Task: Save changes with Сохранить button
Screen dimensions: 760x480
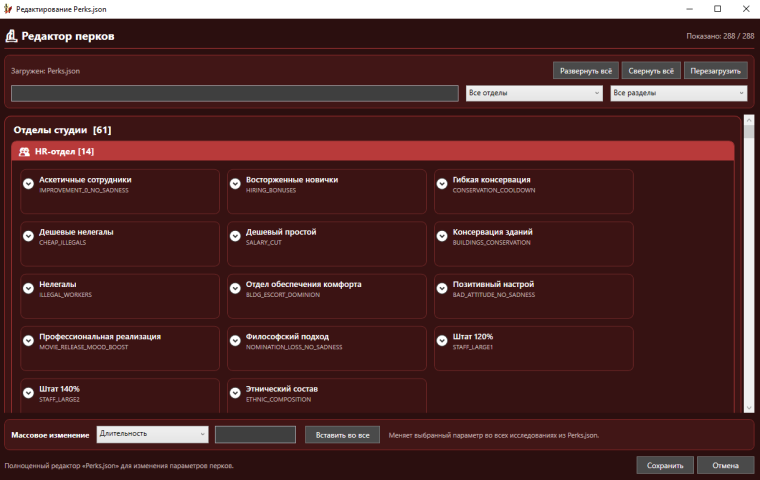Action: (665, 465)
